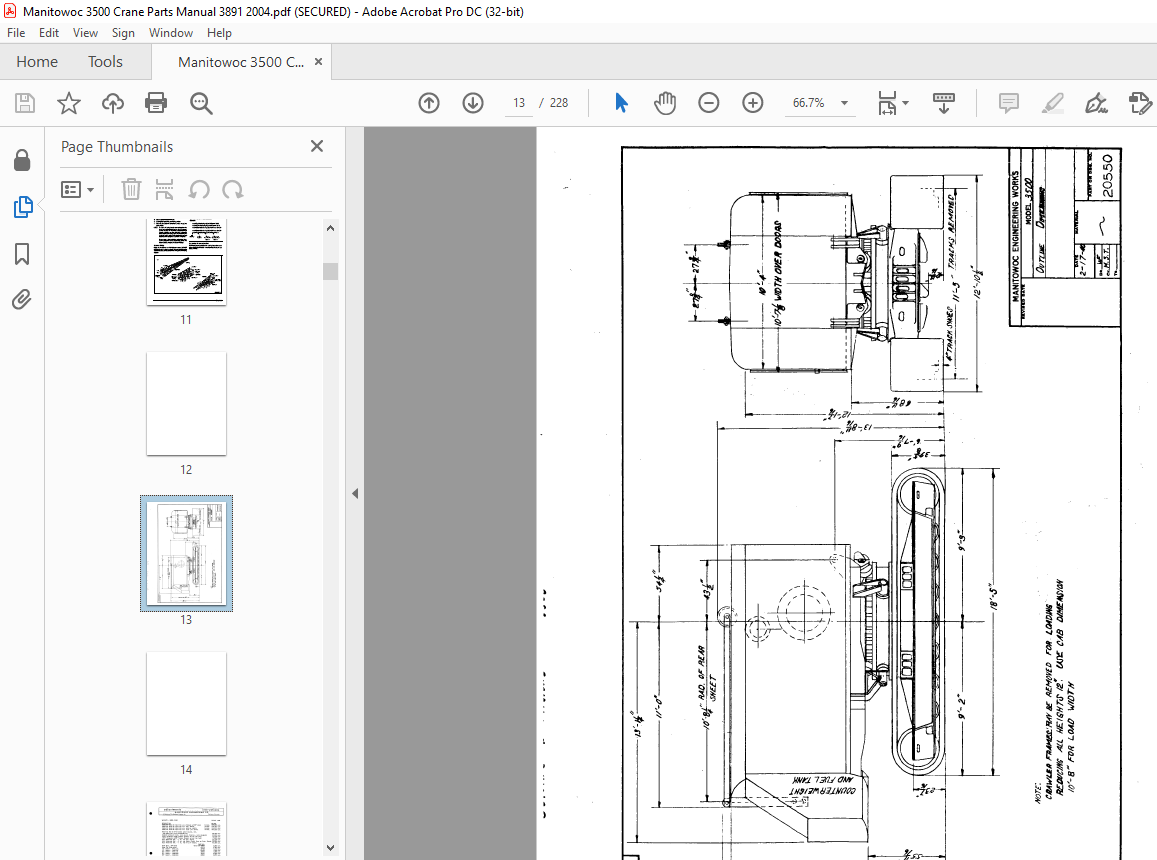Expand fit page options arrow
Screen dimensions: 1157x860
905,103
